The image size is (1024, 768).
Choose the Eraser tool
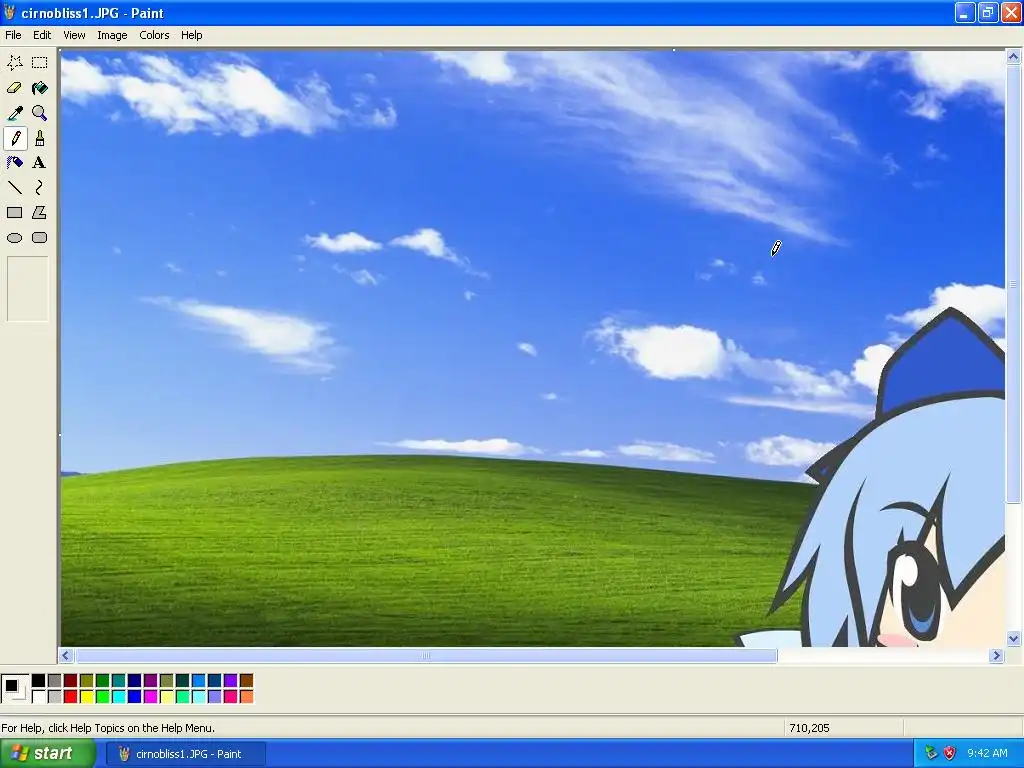point(15,88)
